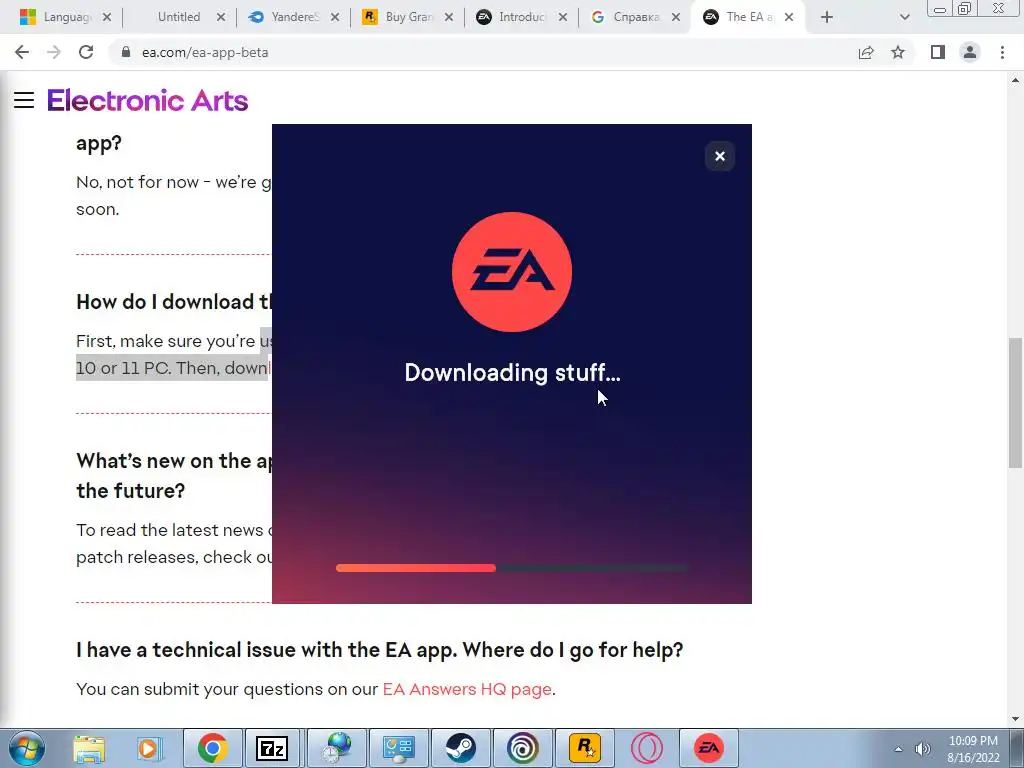Open the Chrome profile avatar
The height and width of the screenshot is (768, 1024).
970,52
